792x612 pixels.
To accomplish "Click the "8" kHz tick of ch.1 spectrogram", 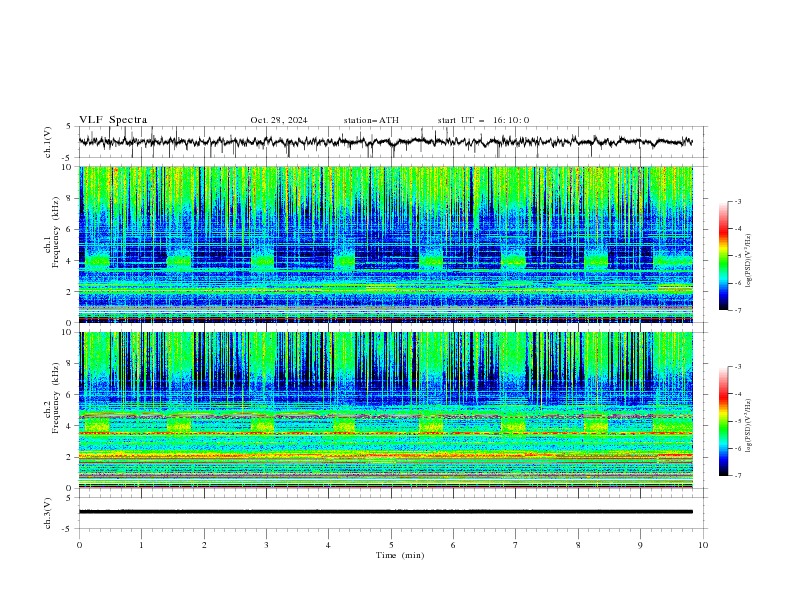I will 71,198.
